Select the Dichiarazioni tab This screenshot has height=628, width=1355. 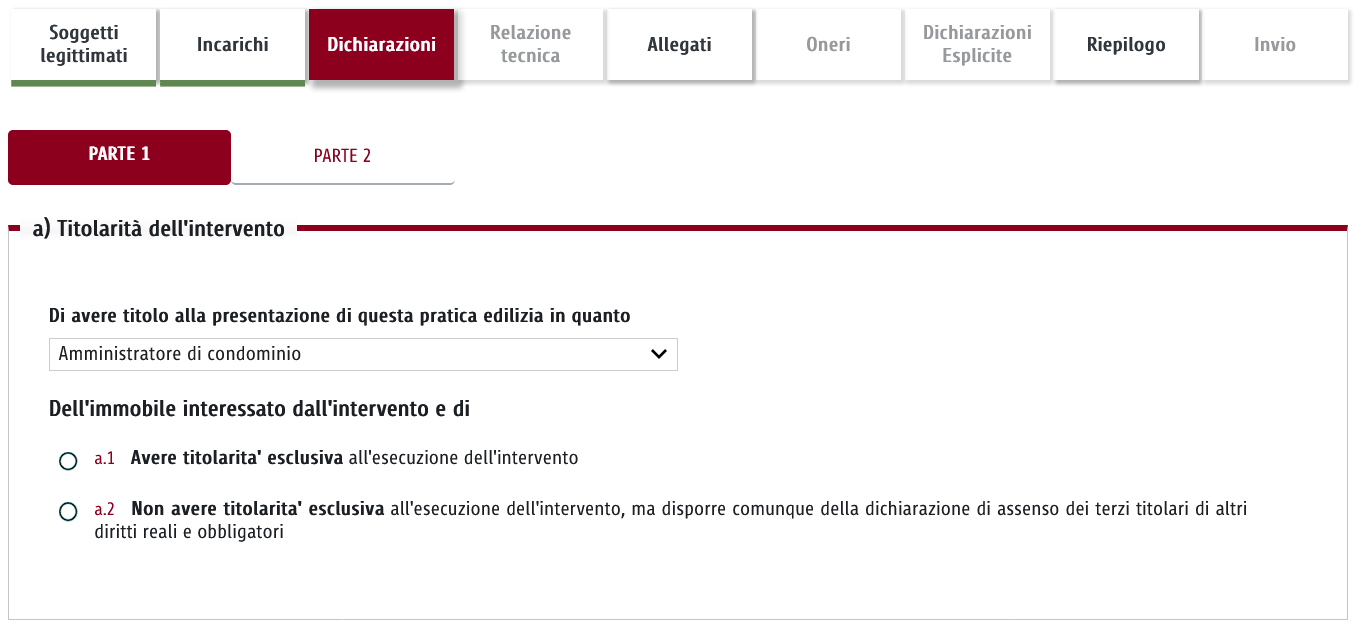[381, 45]
